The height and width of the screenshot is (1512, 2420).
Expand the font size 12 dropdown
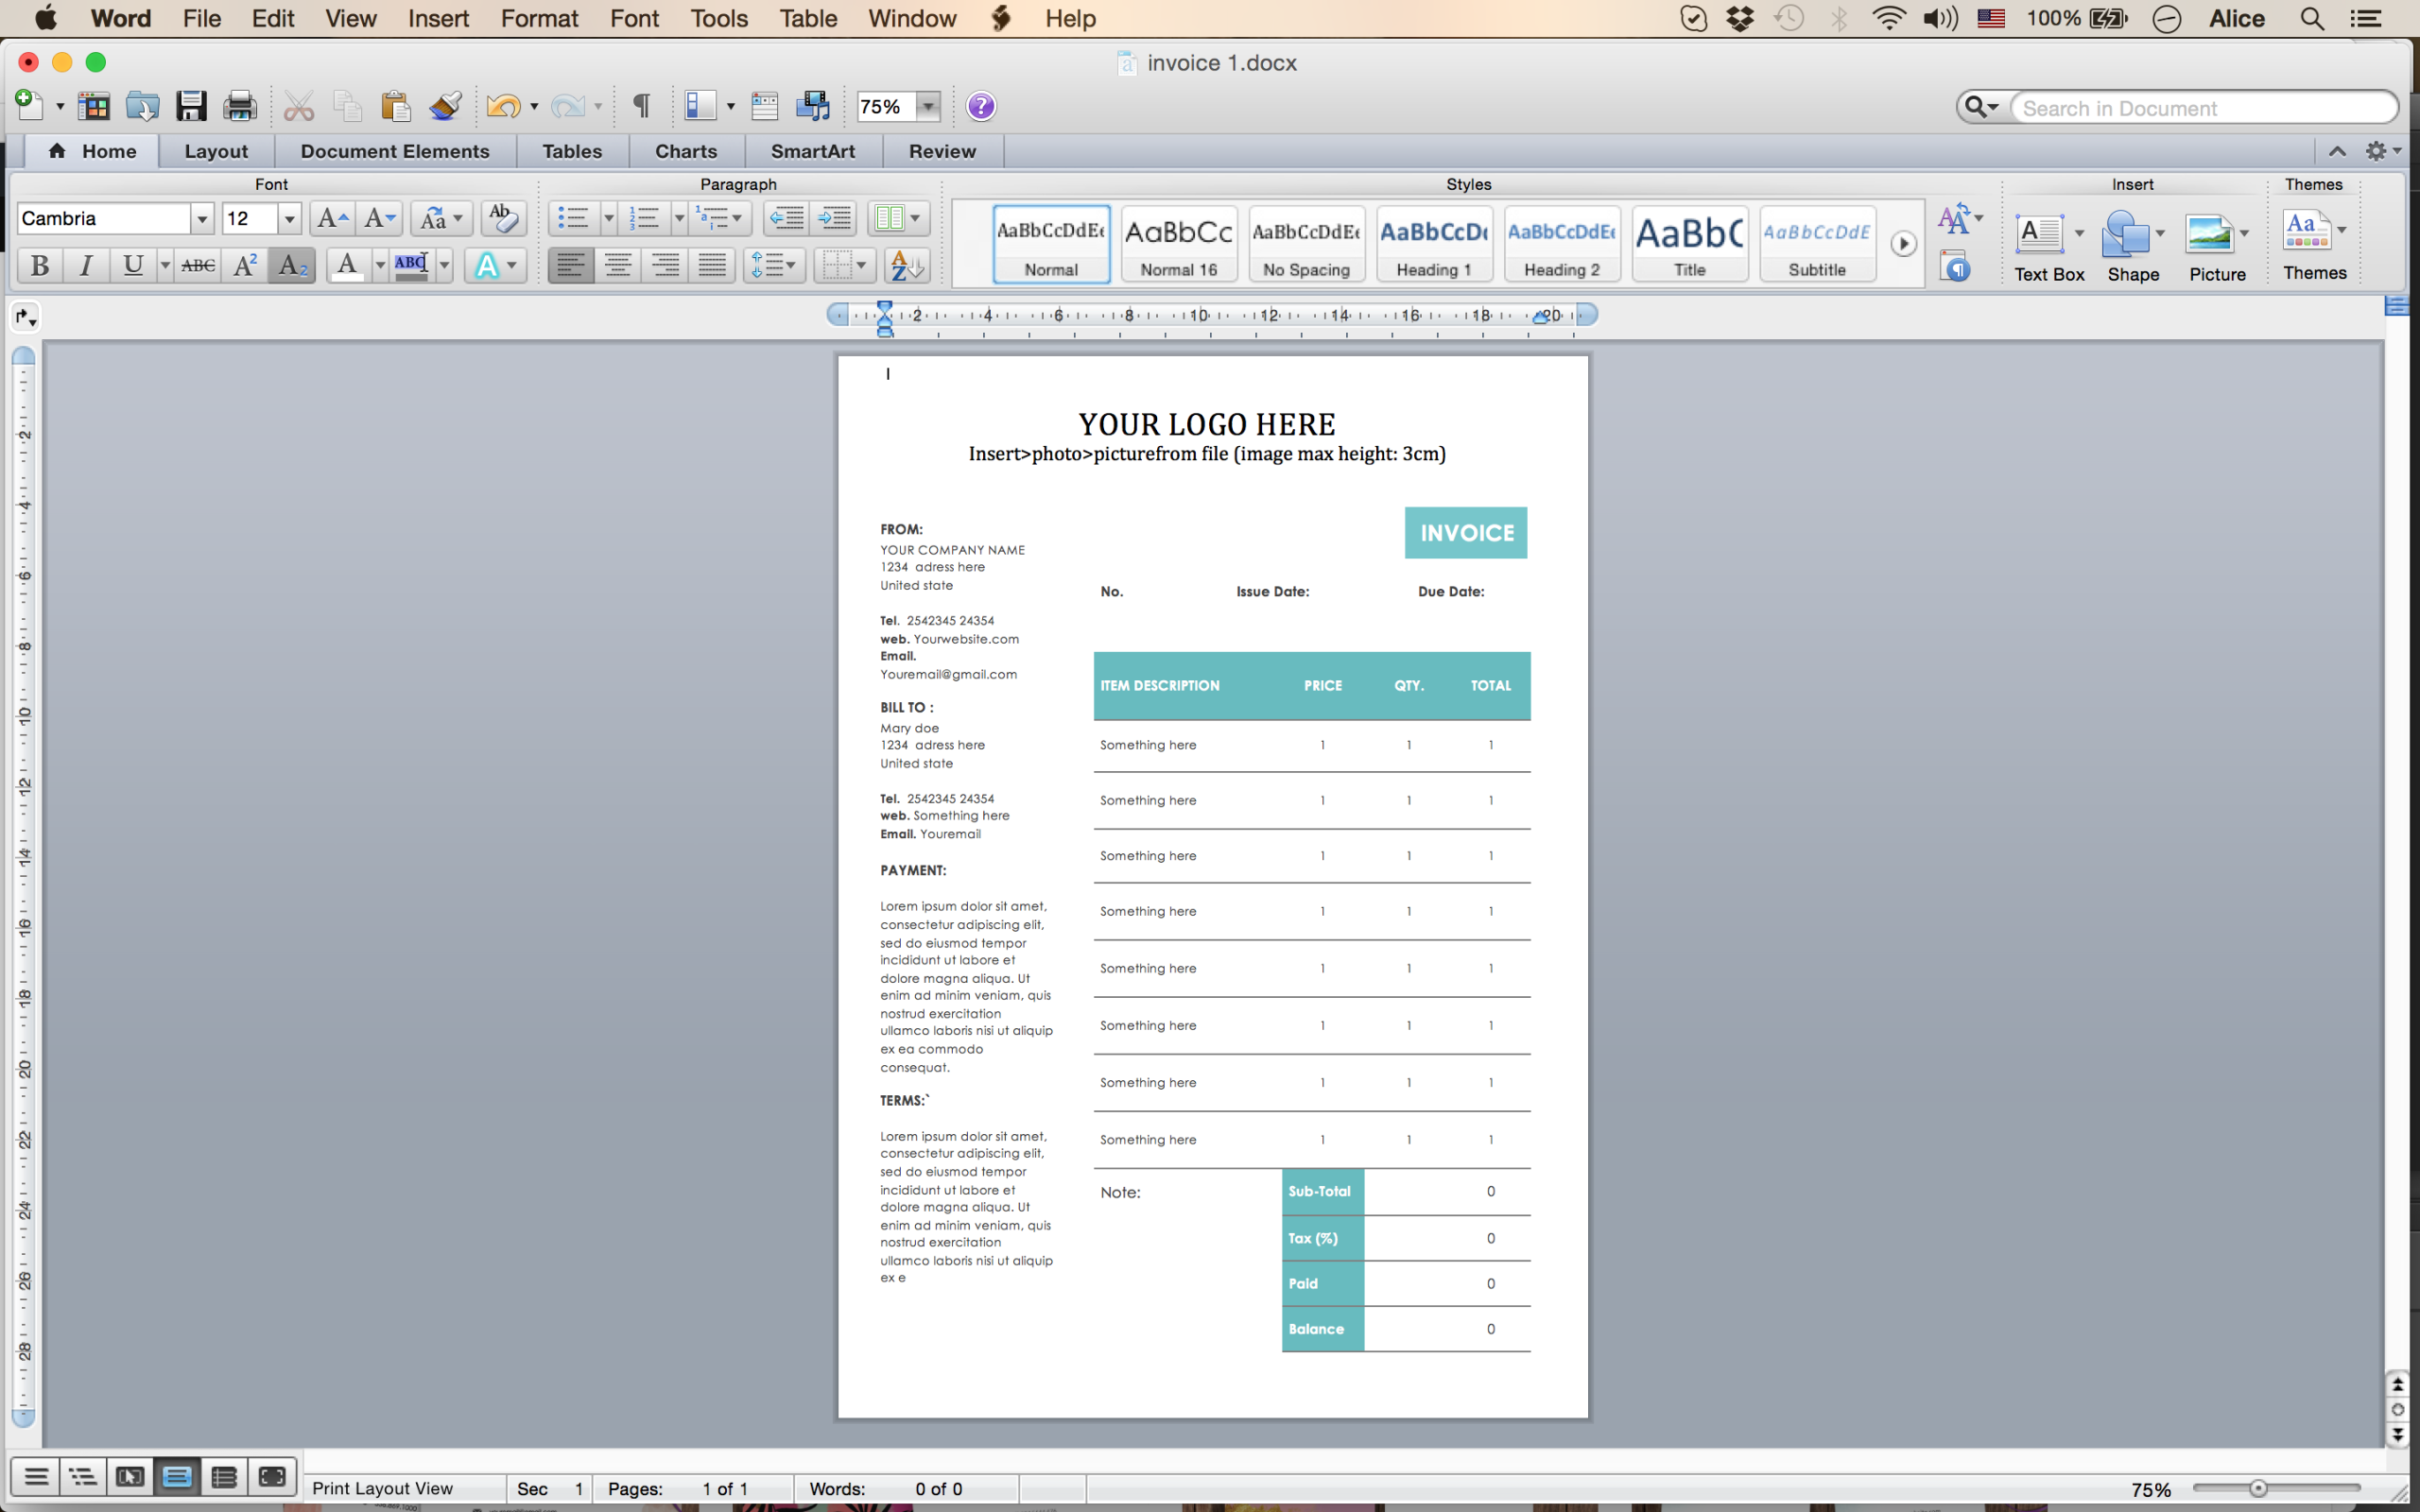(x=289, y=218)
